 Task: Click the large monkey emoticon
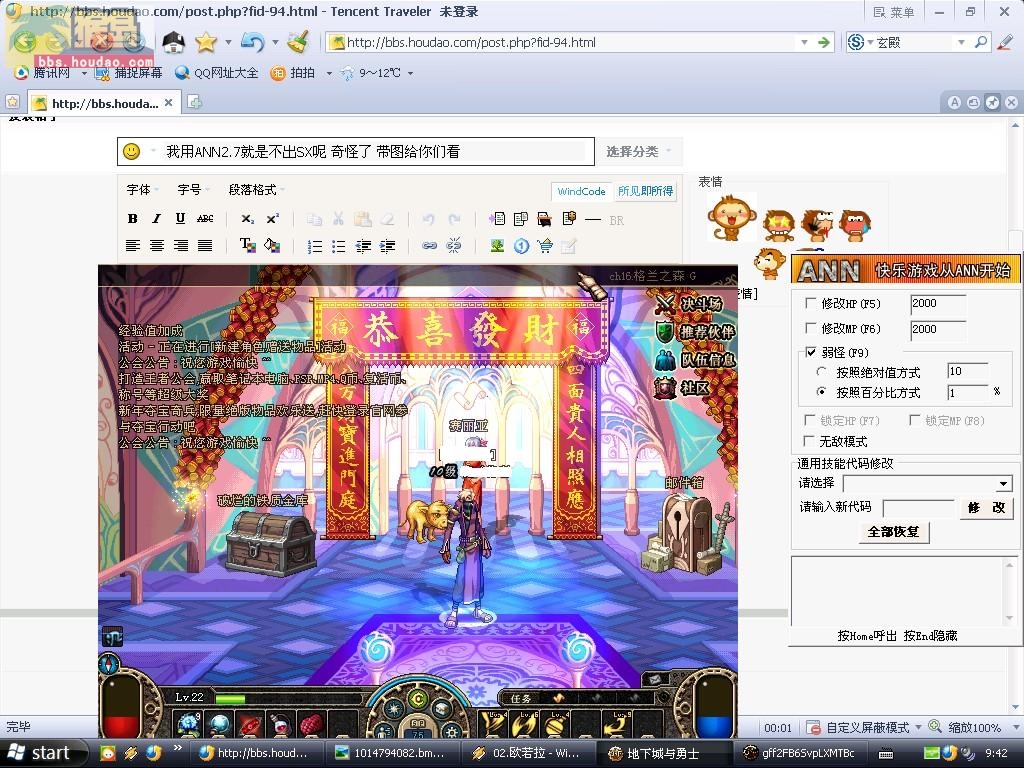[731, 217]
